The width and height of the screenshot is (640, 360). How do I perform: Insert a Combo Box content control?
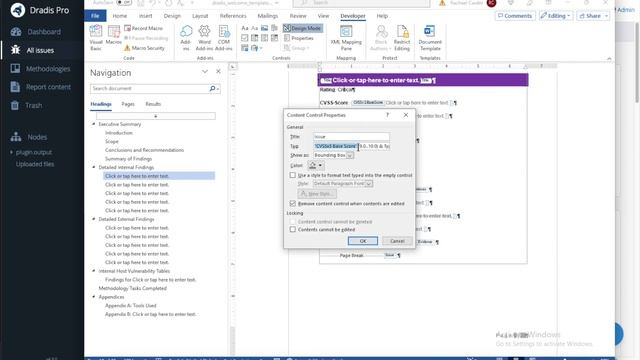pos(254,38)
